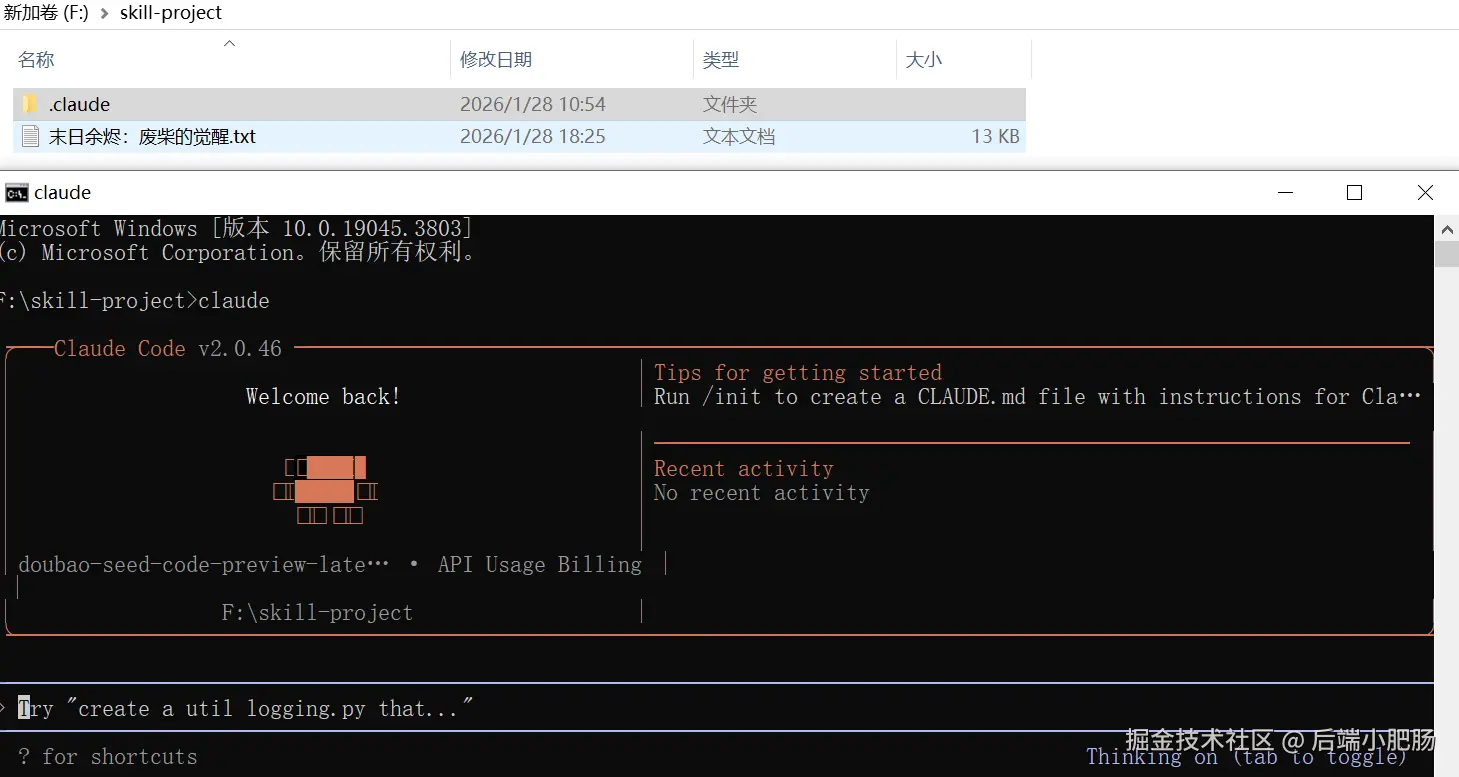Click the text document icon of 末日余烬 file

(30, 136)
